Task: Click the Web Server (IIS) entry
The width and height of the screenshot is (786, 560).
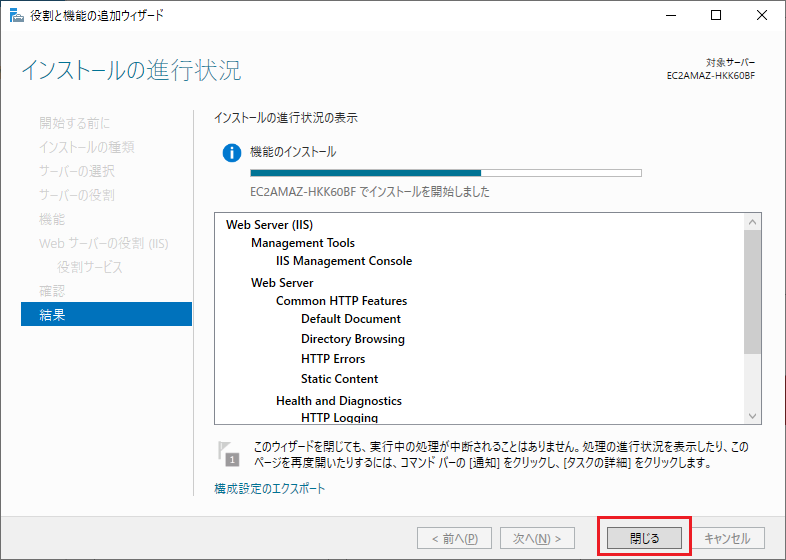Action: 270,225
